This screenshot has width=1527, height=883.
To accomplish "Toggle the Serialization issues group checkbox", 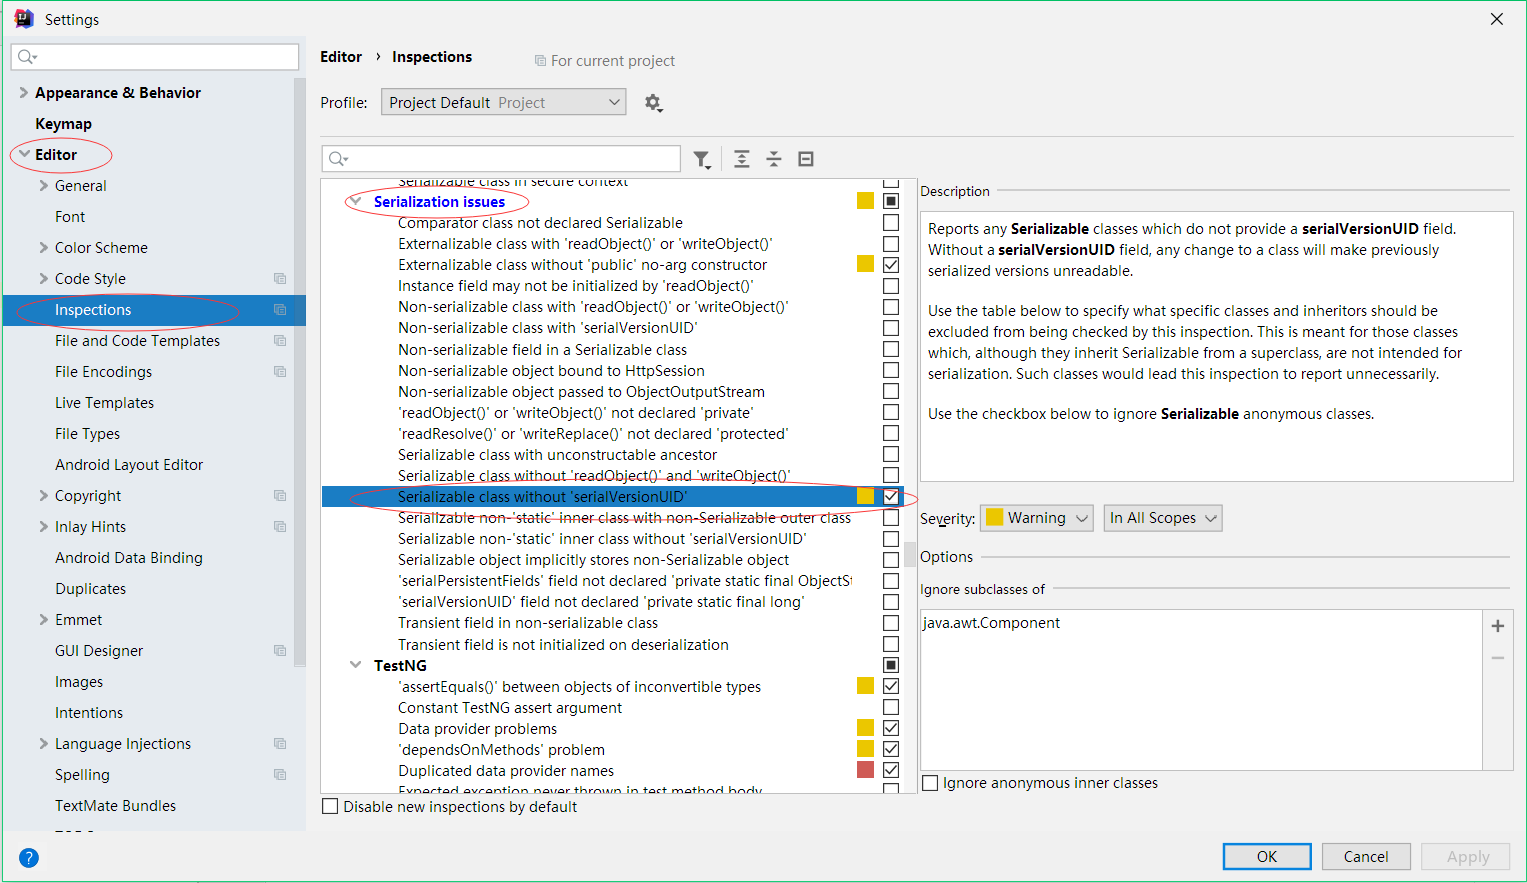I will (891, 201).
